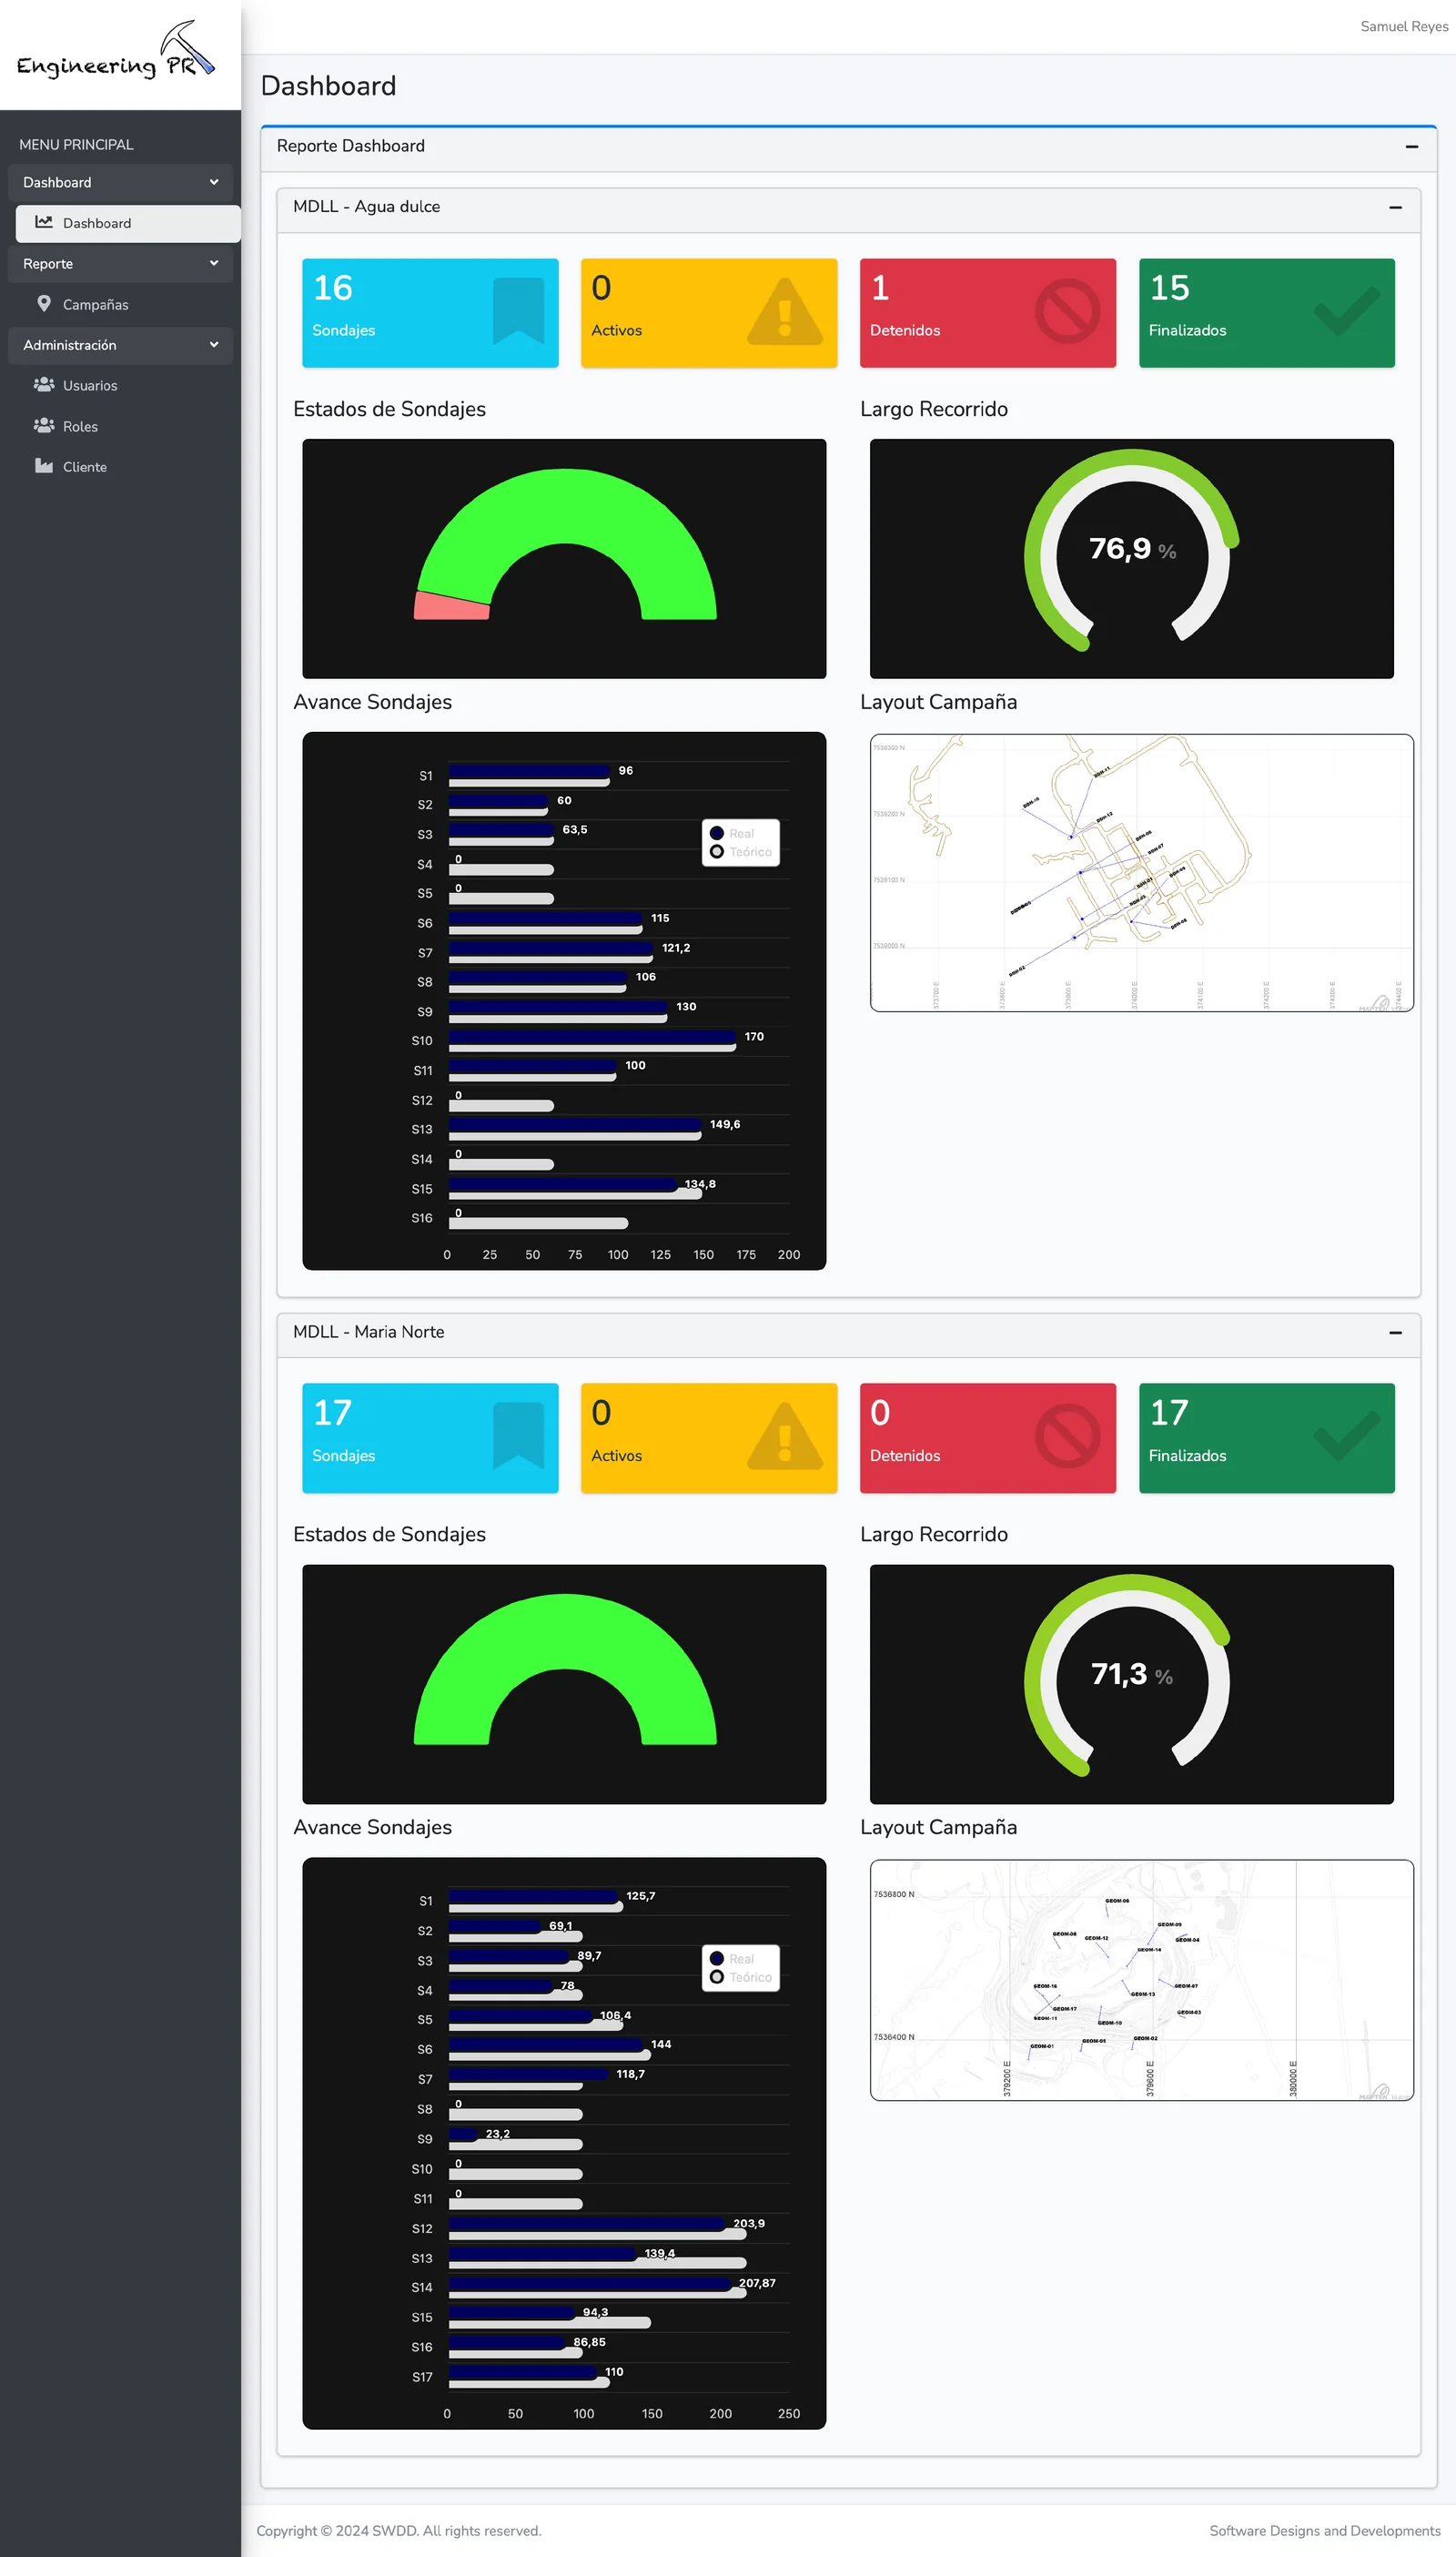Screen dimensions: 1456x2557
Task: Click the 71,3 % Largo Recorrido gauge
Action: point(1131,1674)
